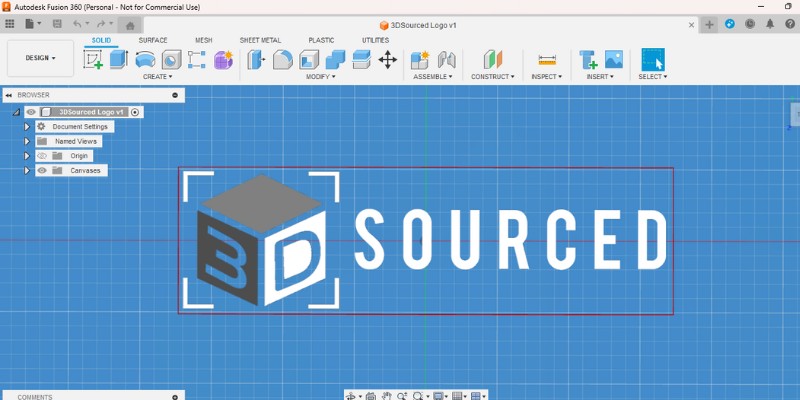Screen dimensions: 800x400
Task: Activate the Move/Copy arrows tool
Action: tap(387, 60)
